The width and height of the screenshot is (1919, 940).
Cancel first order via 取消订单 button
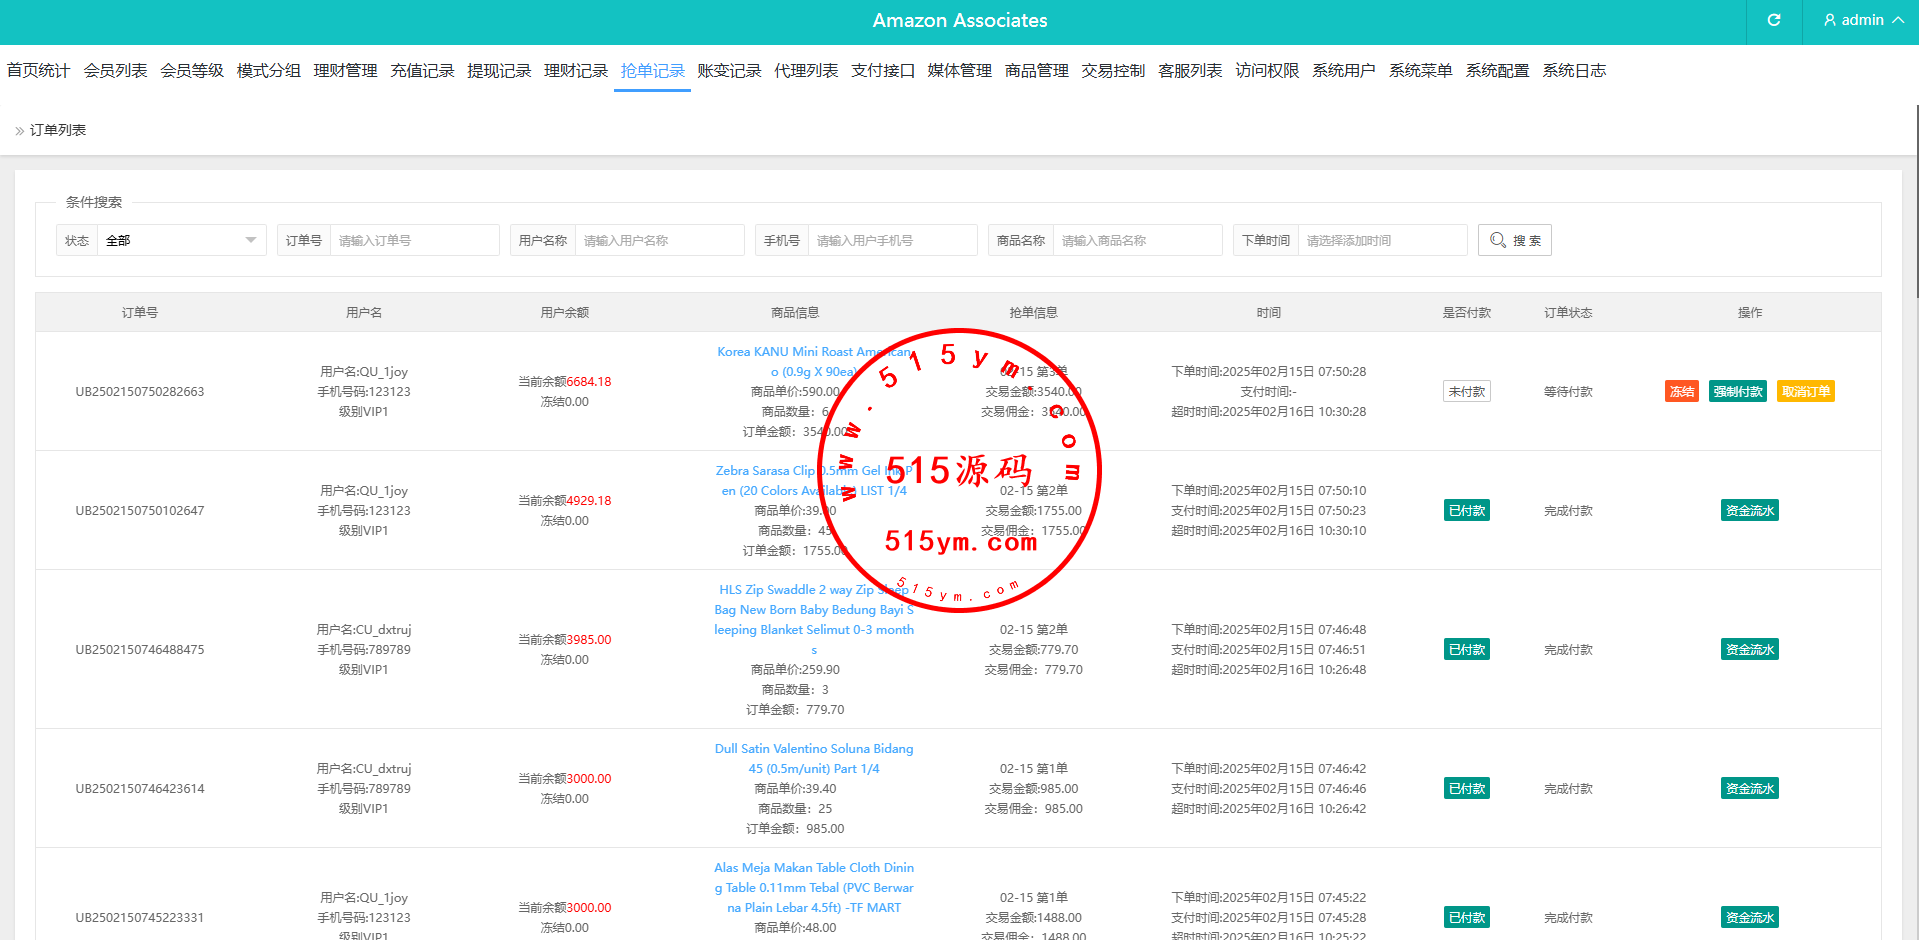coord(1805,392)
